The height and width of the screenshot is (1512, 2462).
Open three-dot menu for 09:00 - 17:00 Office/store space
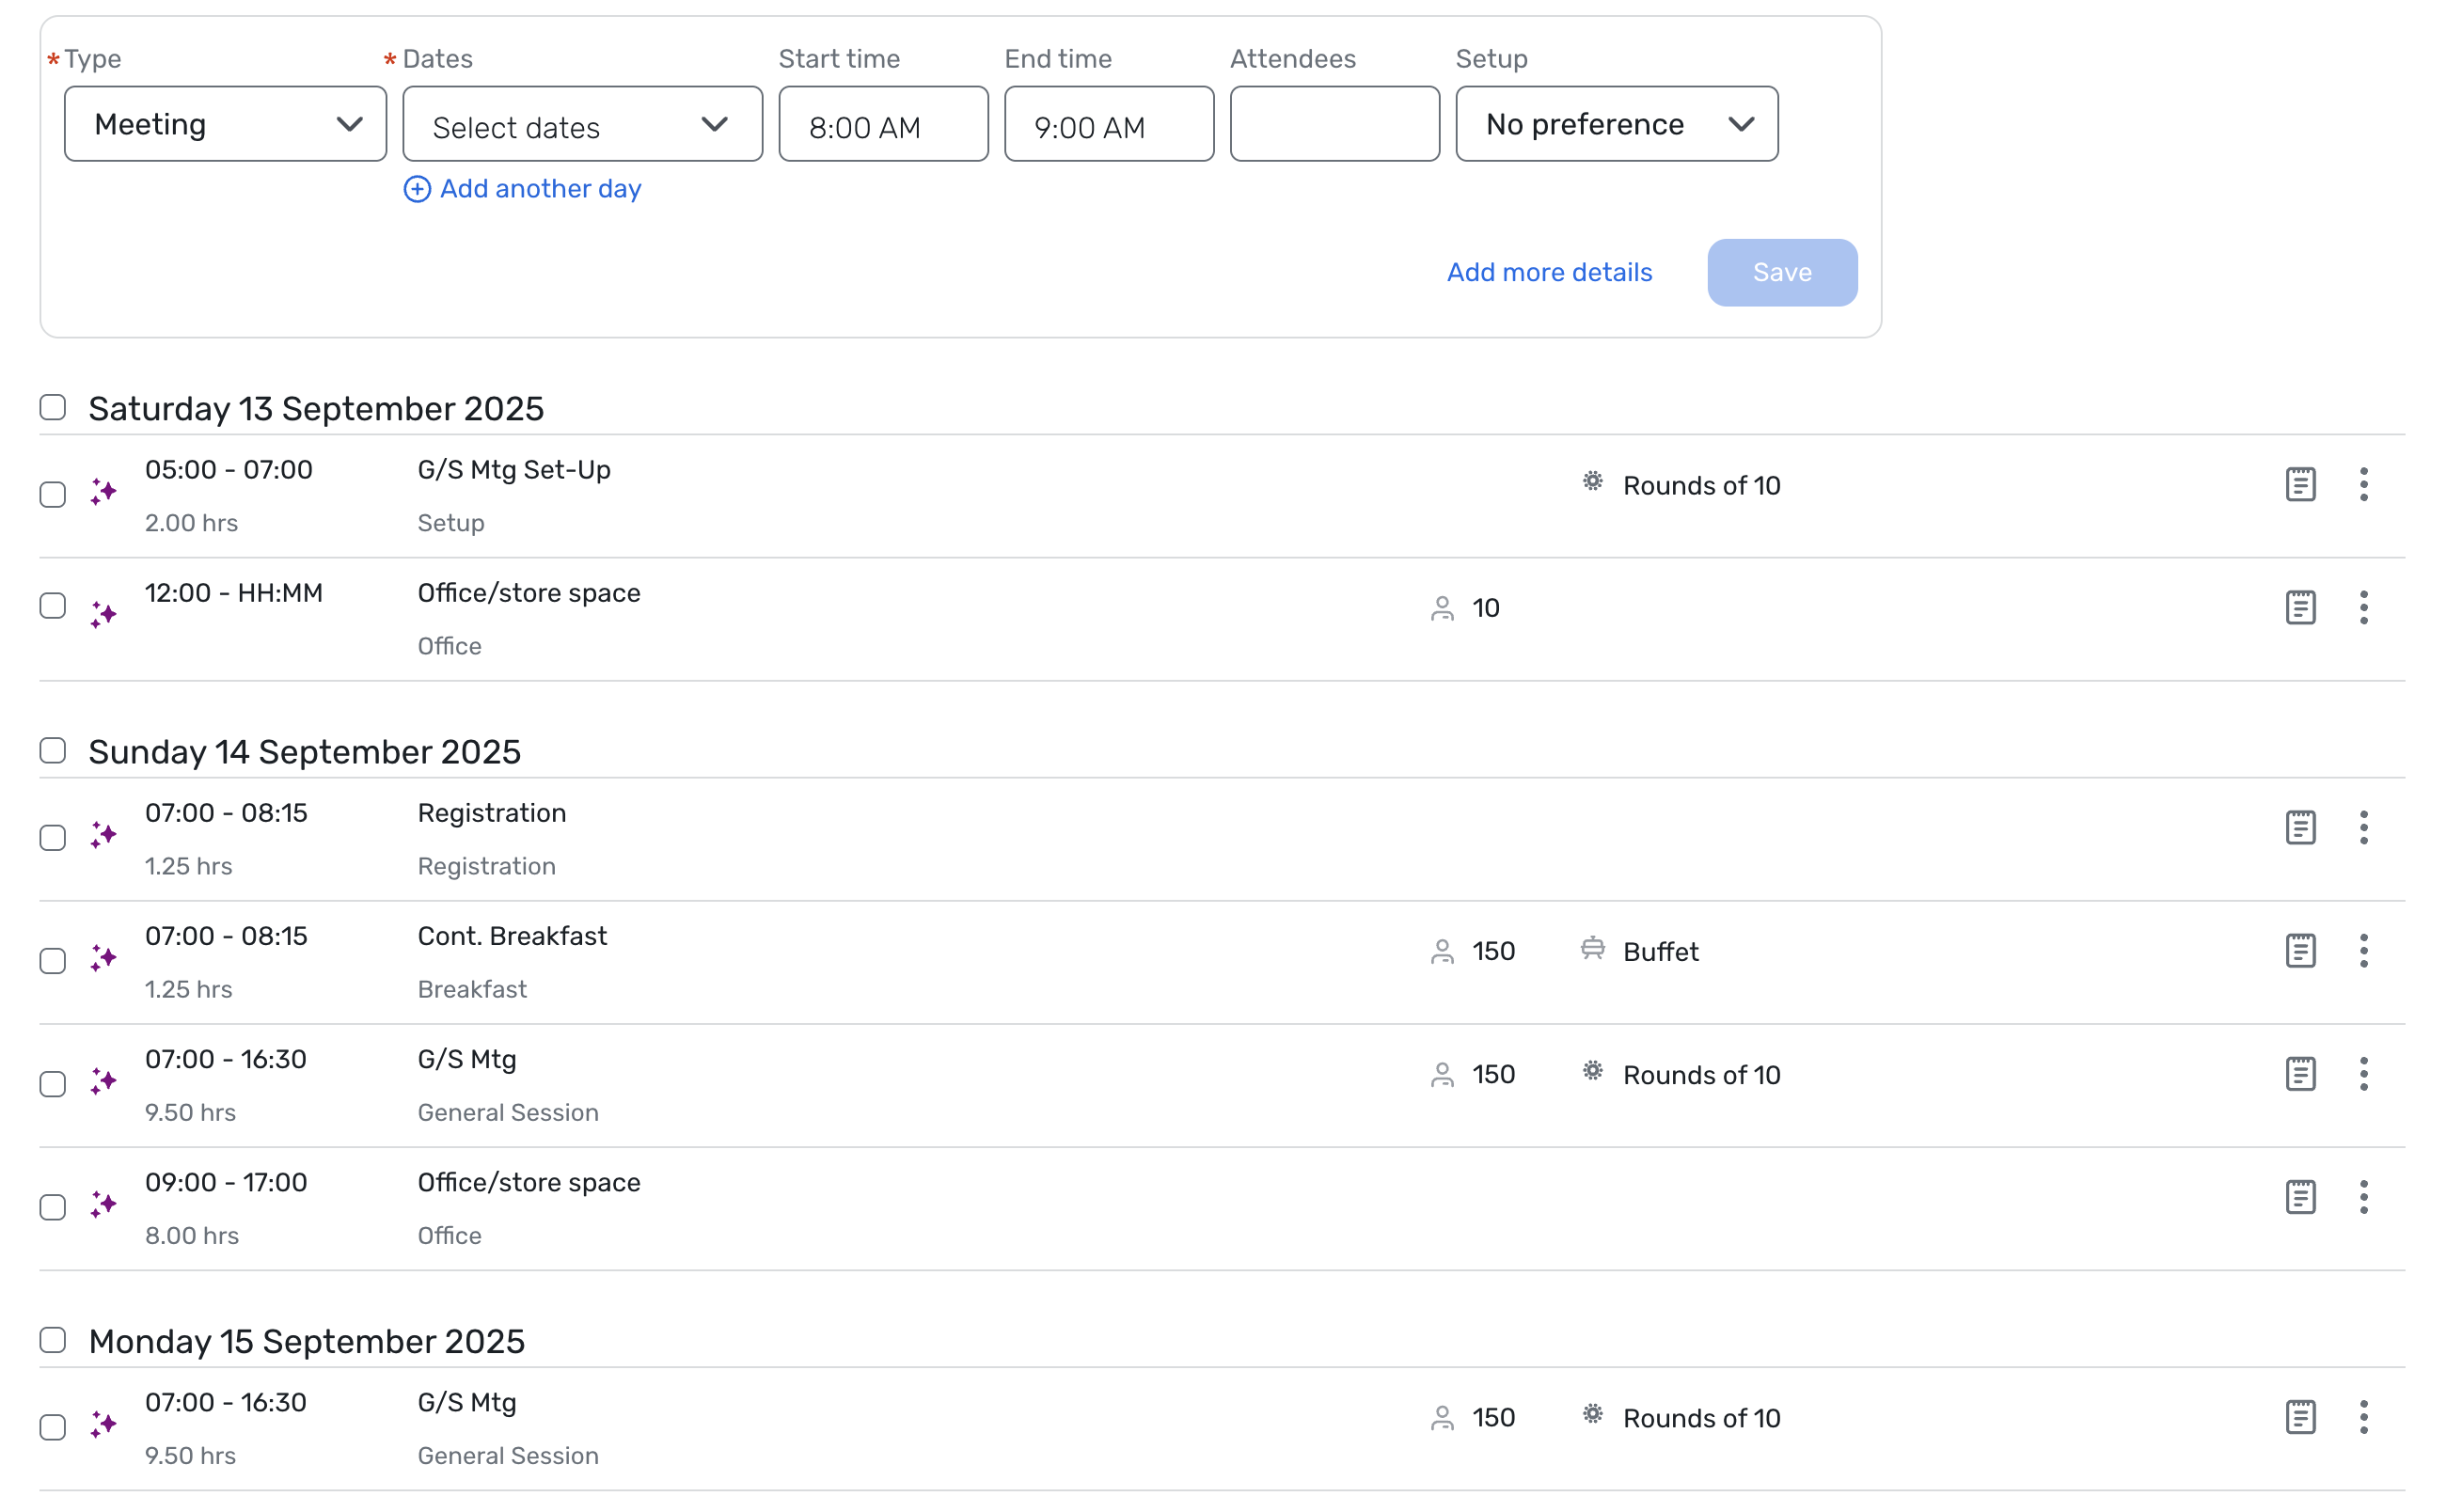2363,1197
